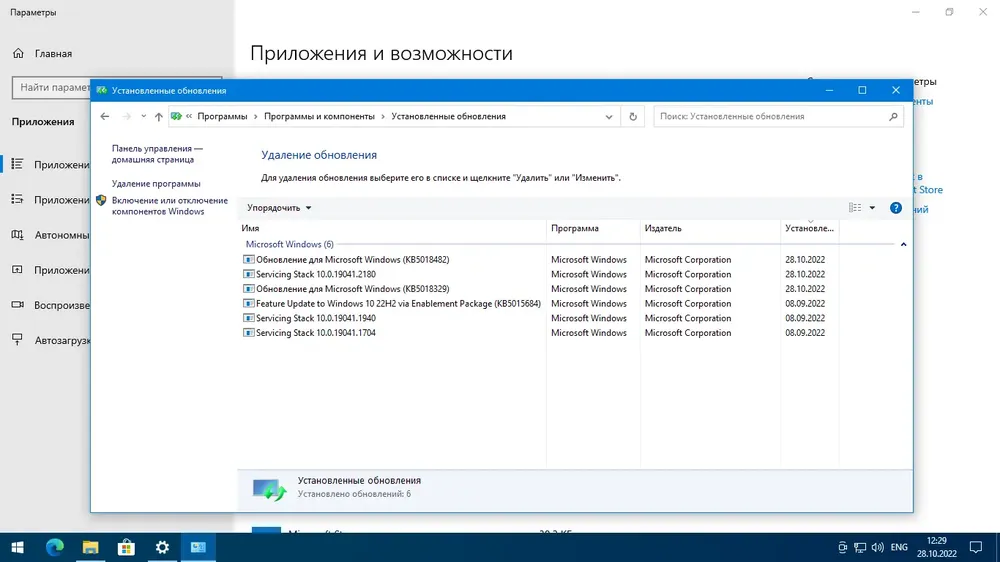Open the notification center icon

coord(976,547)
